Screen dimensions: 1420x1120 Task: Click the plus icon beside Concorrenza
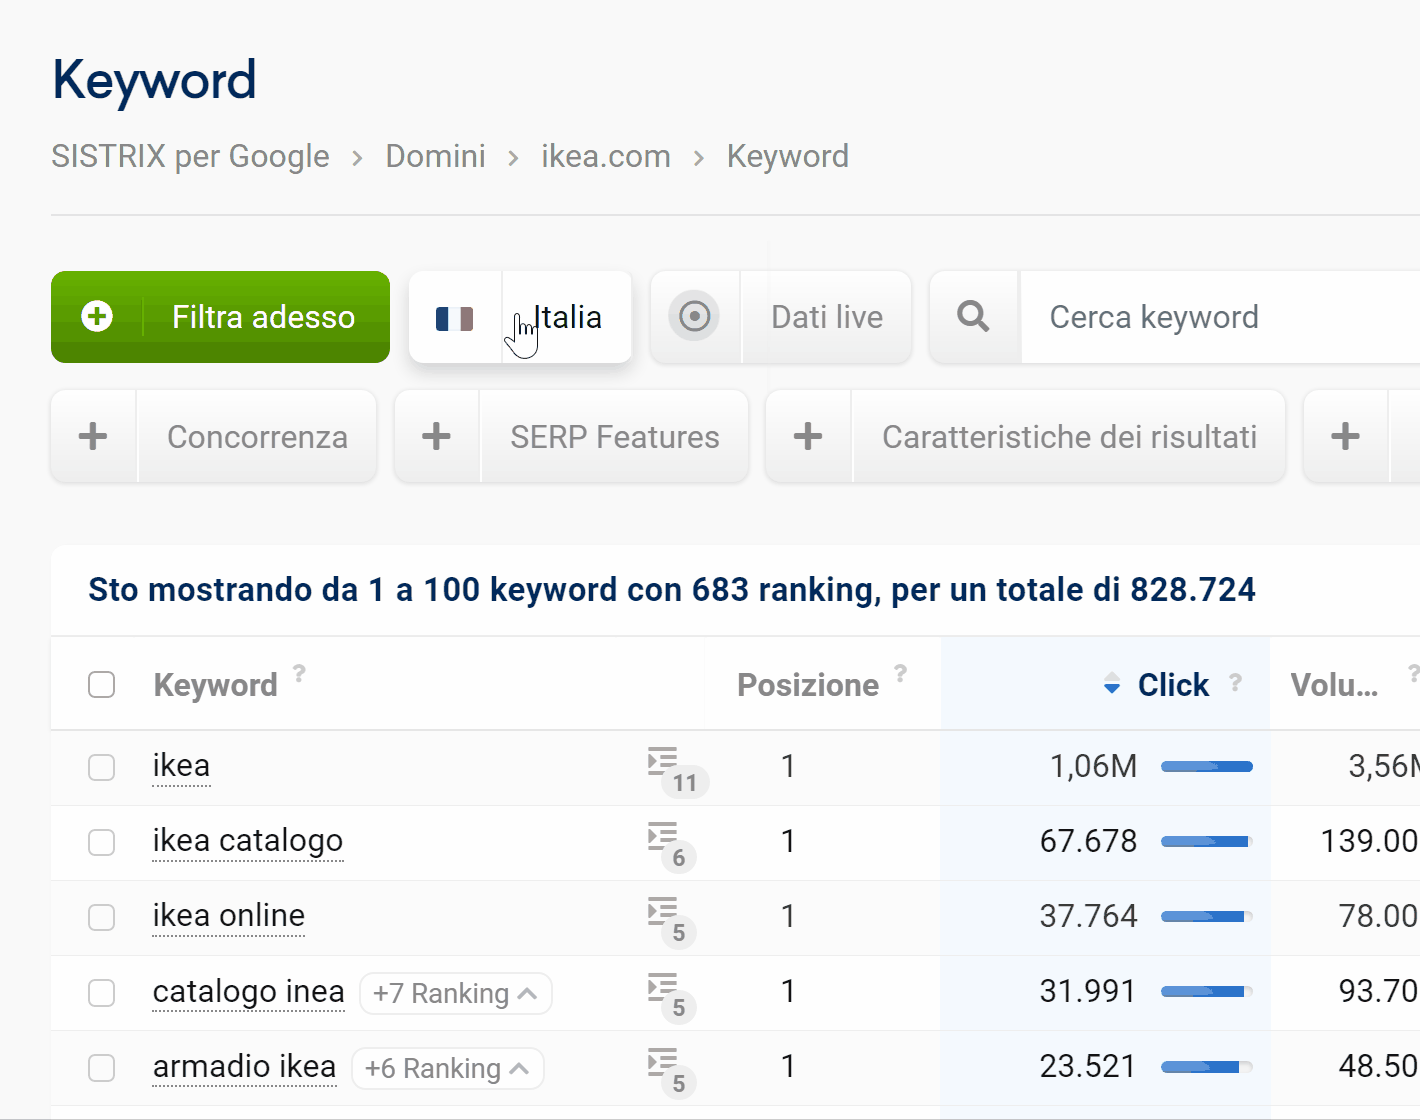click(93, 437)
